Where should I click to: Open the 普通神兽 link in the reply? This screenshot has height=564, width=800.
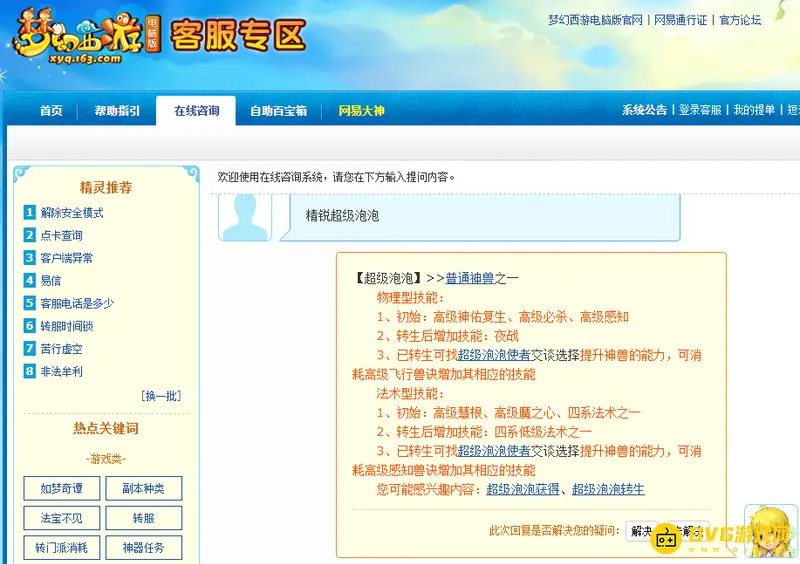[469, 278]
